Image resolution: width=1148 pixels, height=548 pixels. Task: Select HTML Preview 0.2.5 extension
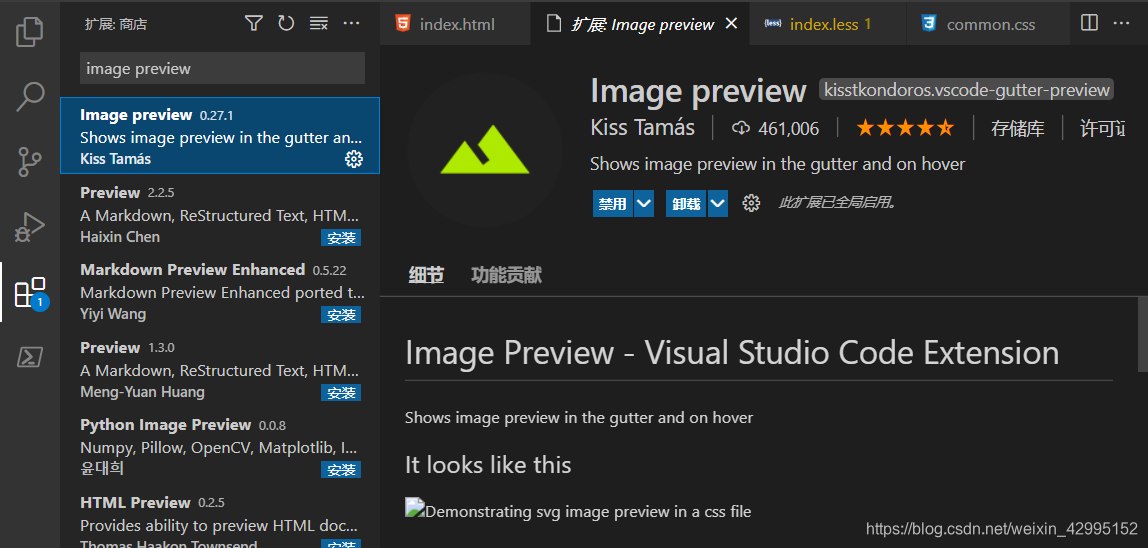click(x=220, y=516)
